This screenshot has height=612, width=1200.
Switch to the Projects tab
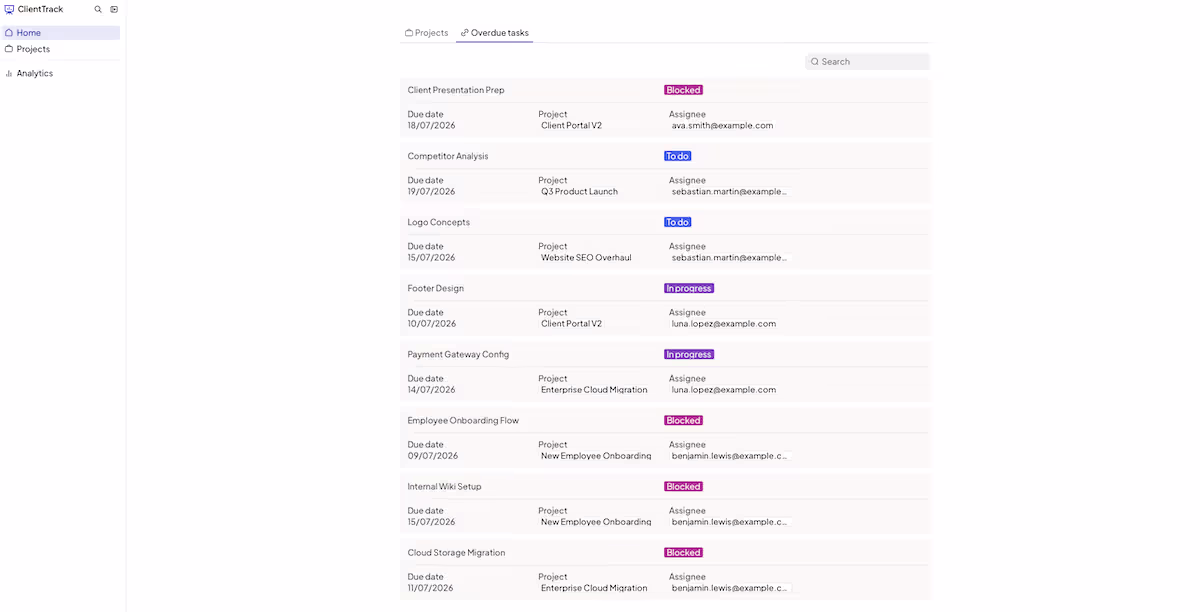pyautogui.click(x=427, y=33)
